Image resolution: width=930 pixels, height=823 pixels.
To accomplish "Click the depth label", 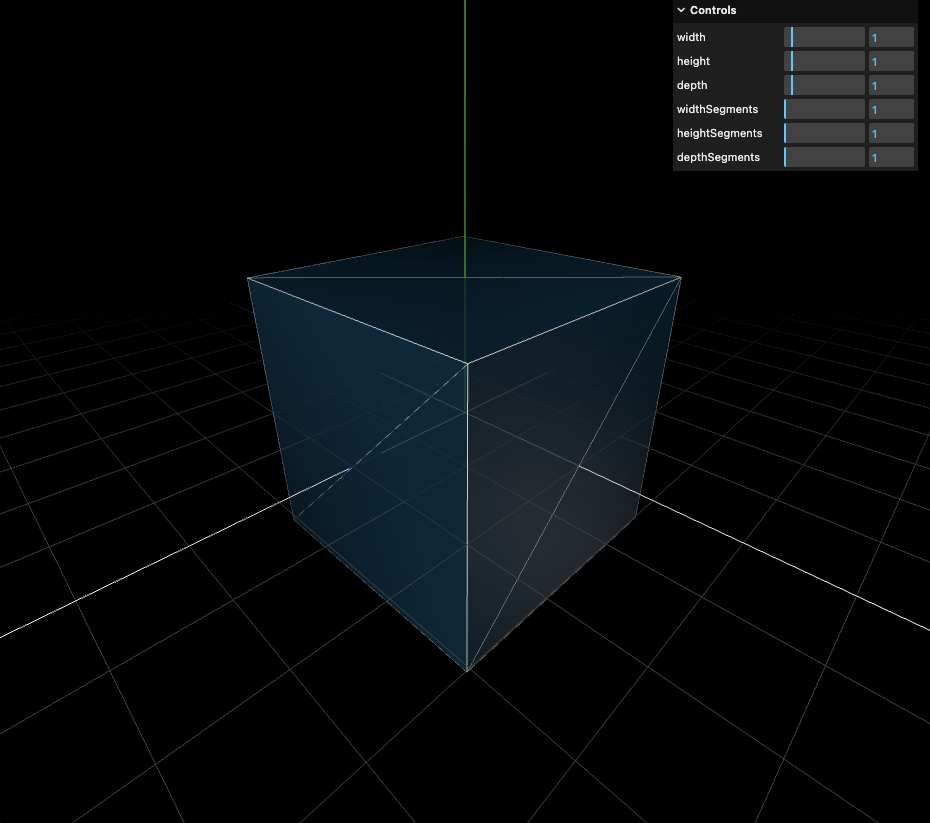I will click(692, 85).
